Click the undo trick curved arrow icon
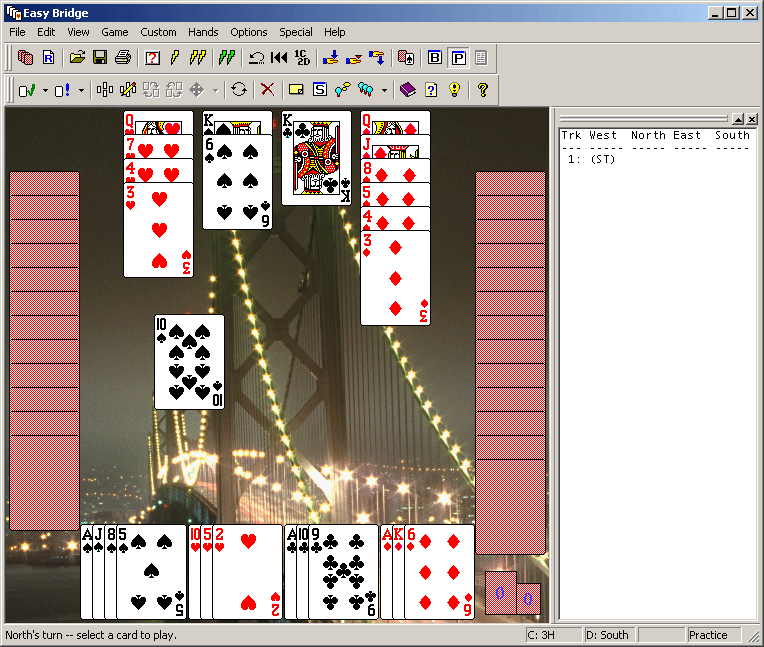The image size is (764, 647). coord(257,58)
